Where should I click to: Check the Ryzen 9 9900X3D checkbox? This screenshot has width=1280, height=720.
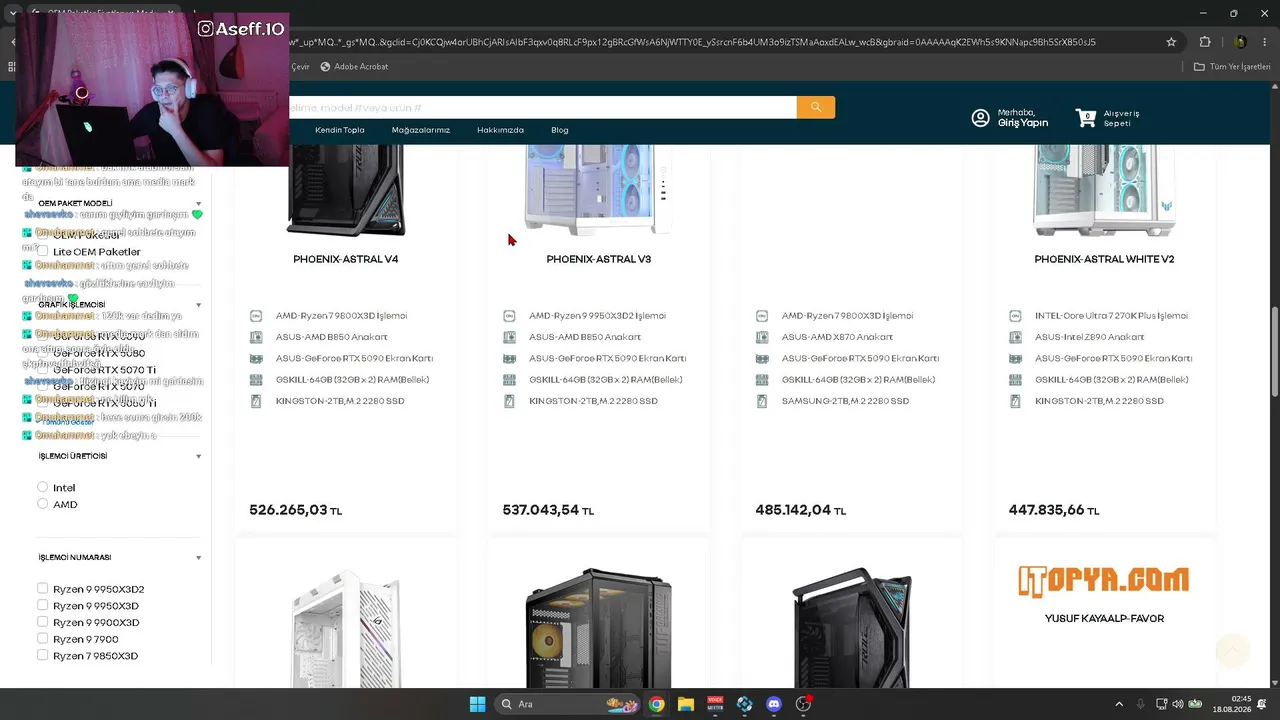[x=43, y=622]
